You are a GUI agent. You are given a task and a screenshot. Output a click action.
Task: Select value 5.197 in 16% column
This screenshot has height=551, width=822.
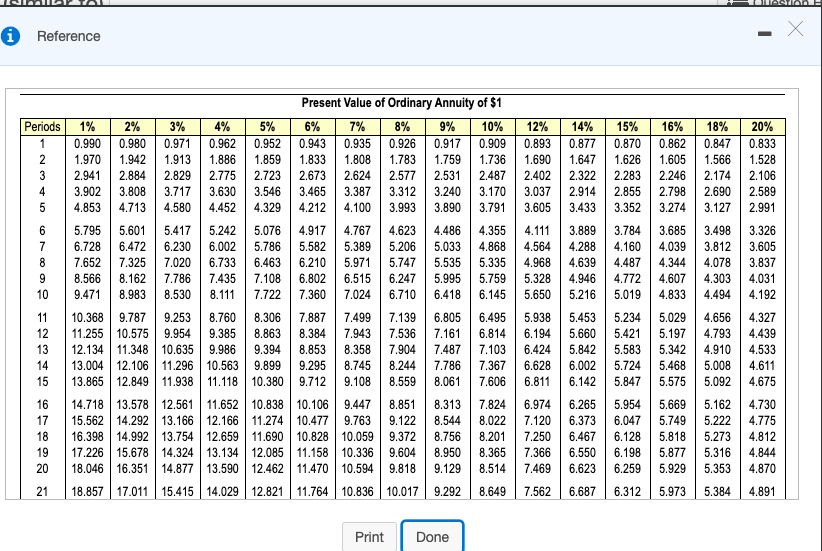tap(673, 333)
